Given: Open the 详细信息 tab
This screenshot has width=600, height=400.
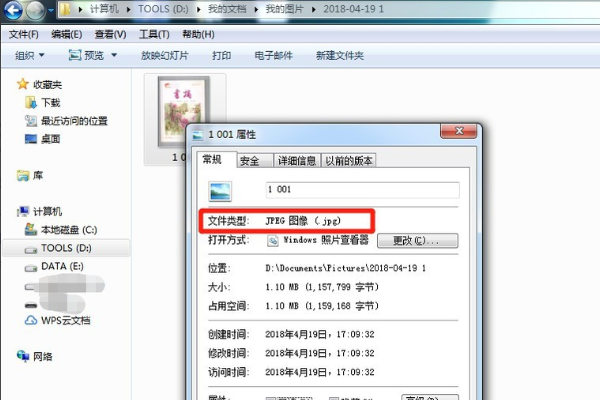Looking at the screenshot, I should [297, 161].
